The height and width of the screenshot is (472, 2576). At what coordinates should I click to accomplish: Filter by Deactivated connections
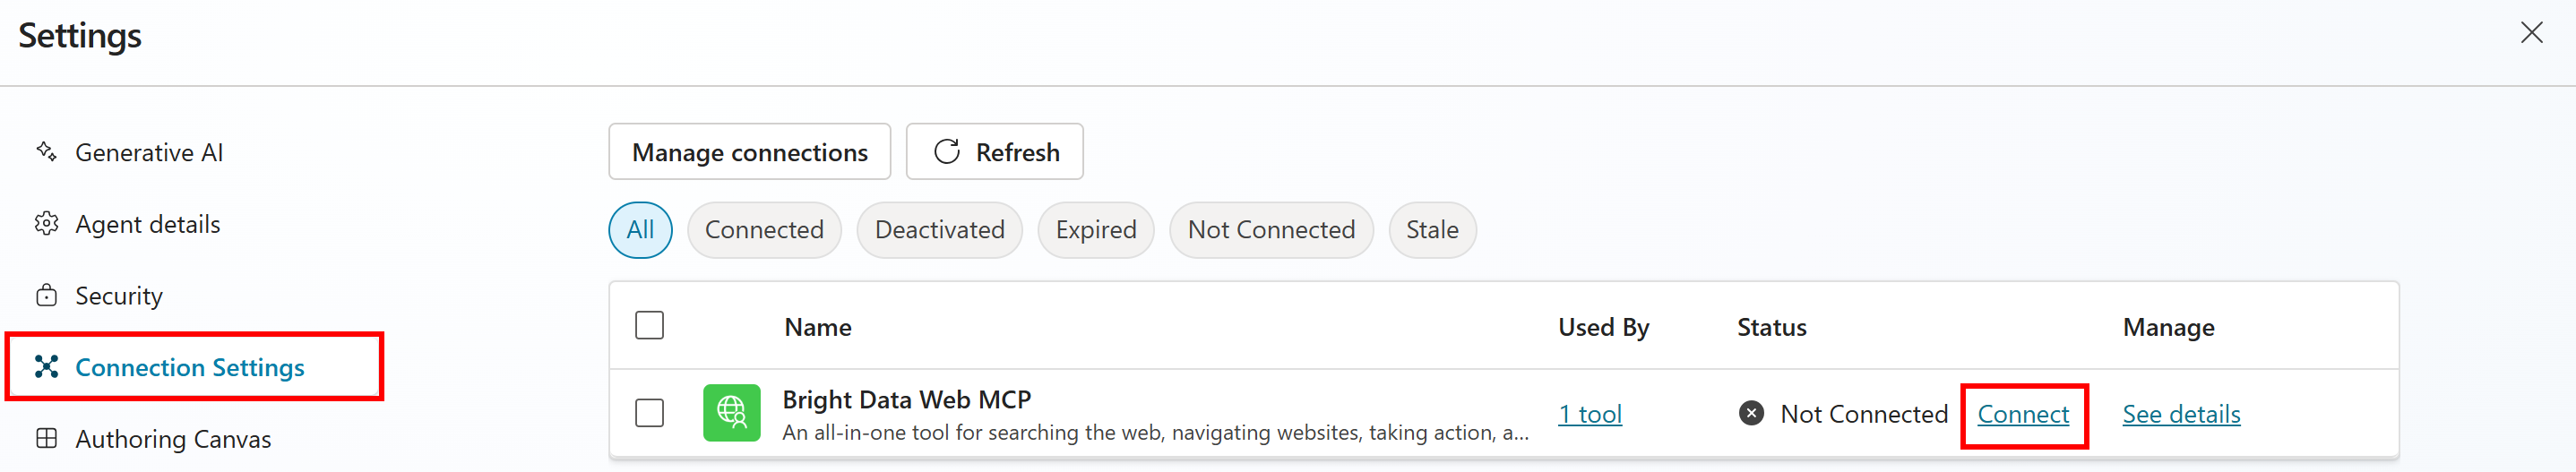click(x=939, y=230)
